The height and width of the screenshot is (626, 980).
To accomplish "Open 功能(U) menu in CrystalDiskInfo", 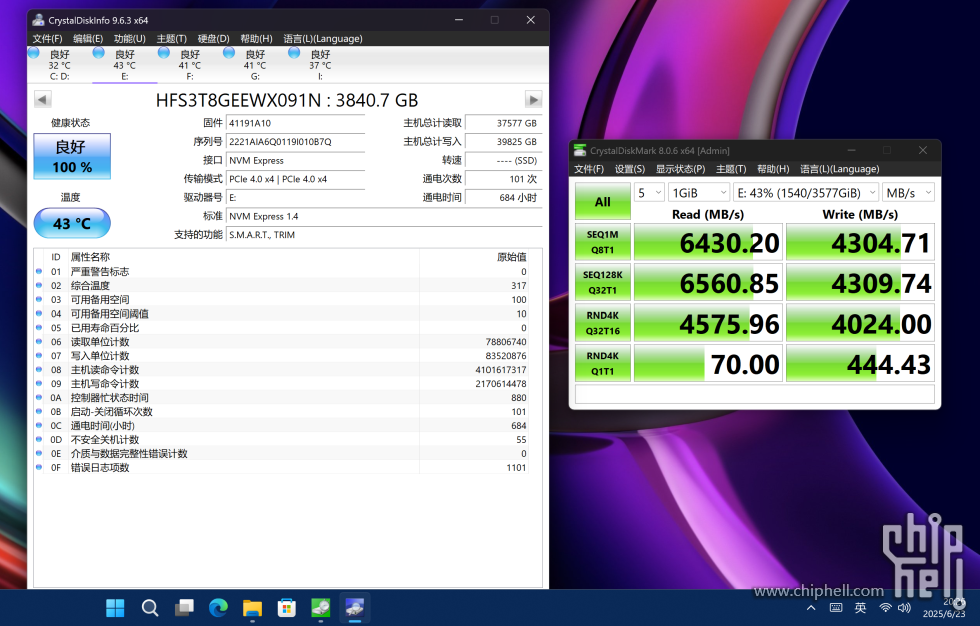I will [129, 39].
